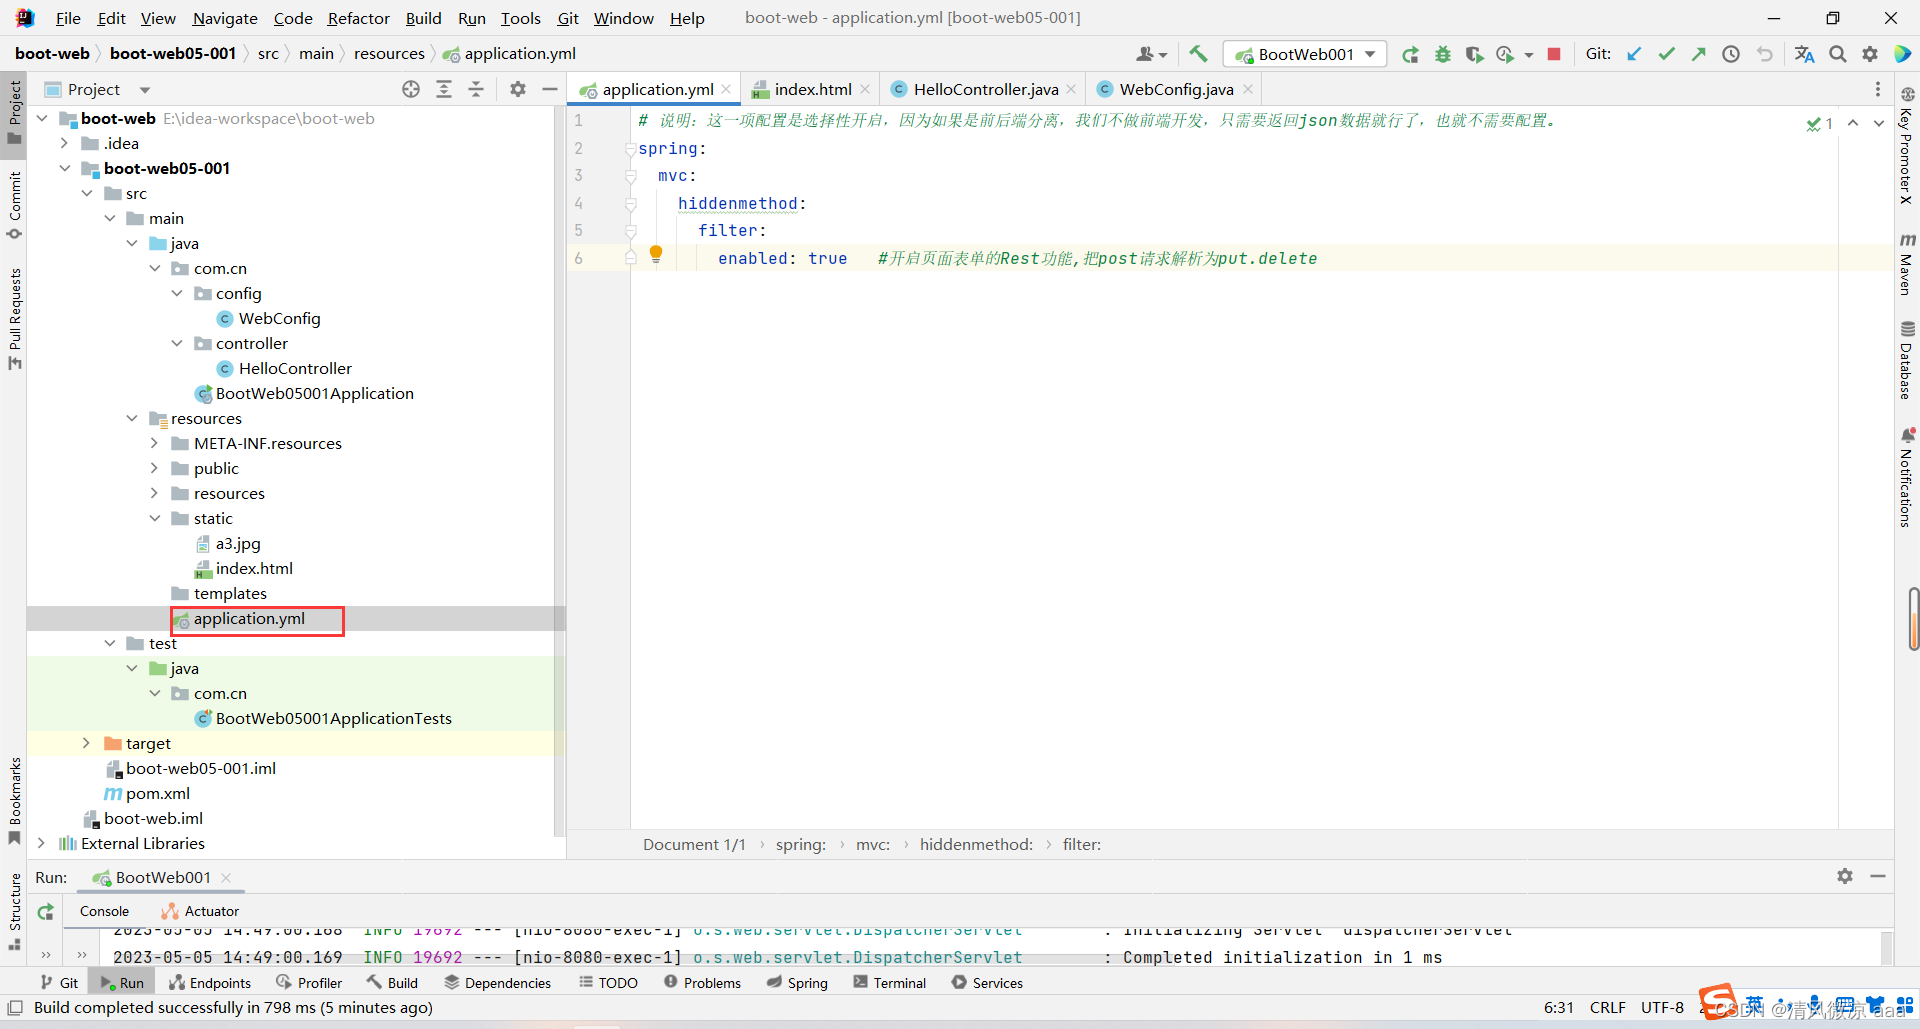This screenshot has width=1920, height=1029.
Task: Open the Services tool window
Action: point(987,983)
